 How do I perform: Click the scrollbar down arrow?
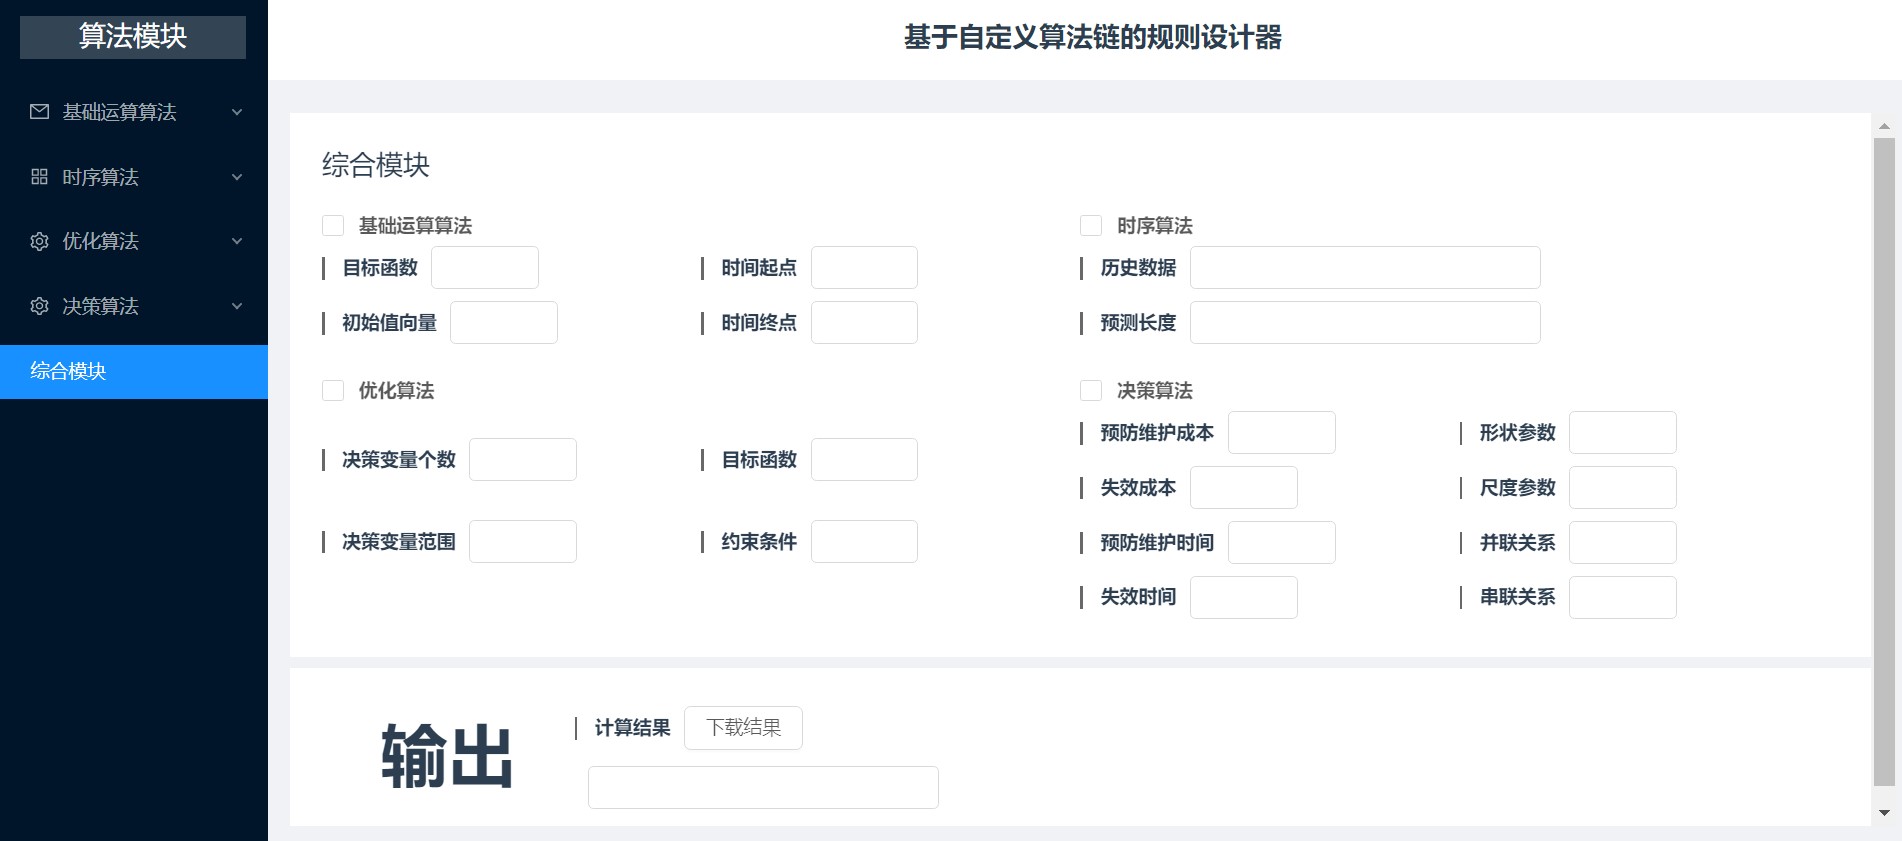(x=1884, y=813)
